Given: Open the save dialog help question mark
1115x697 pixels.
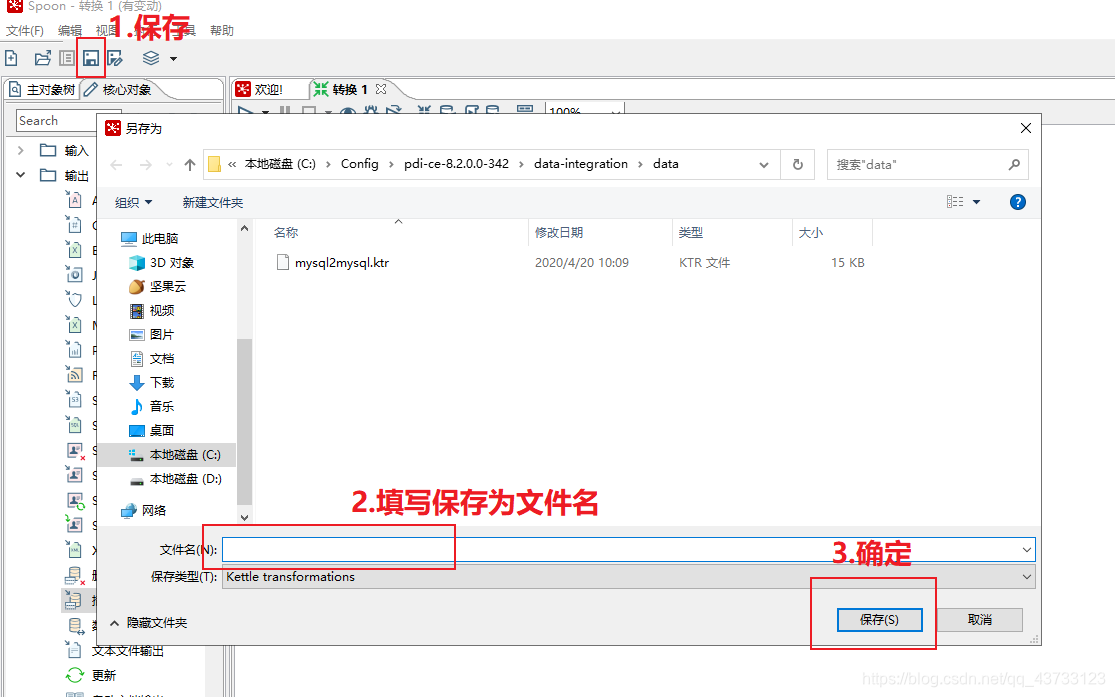Looking at the screenshot, I should (1017, 201).
